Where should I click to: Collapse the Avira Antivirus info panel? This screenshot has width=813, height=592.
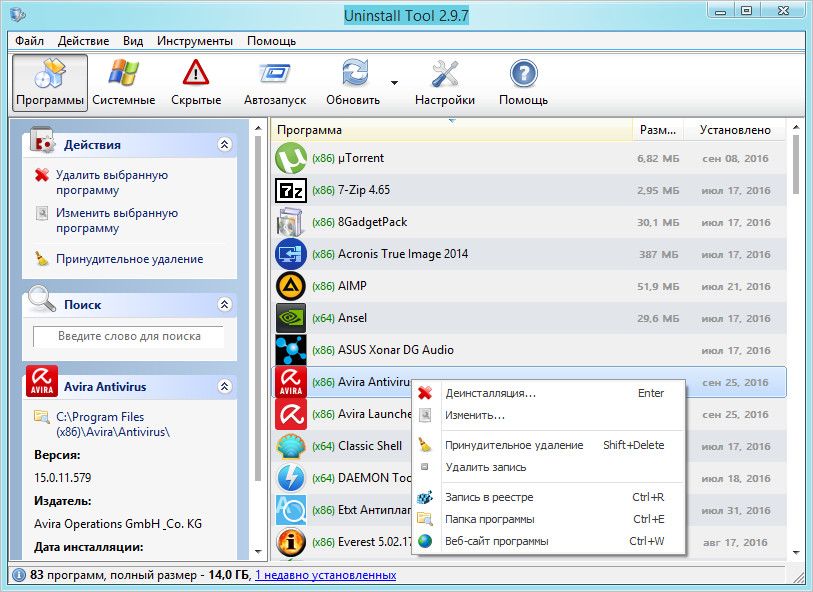[225, 386]
